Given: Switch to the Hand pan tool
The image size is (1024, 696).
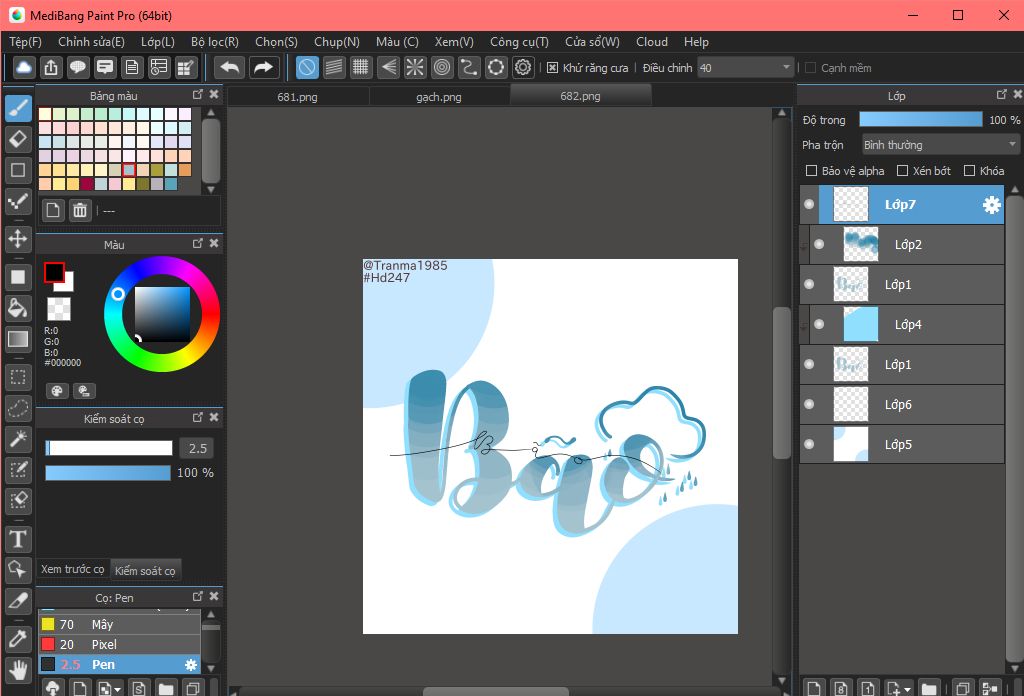Looking at the screenshot, I should (x=18, y=670).
